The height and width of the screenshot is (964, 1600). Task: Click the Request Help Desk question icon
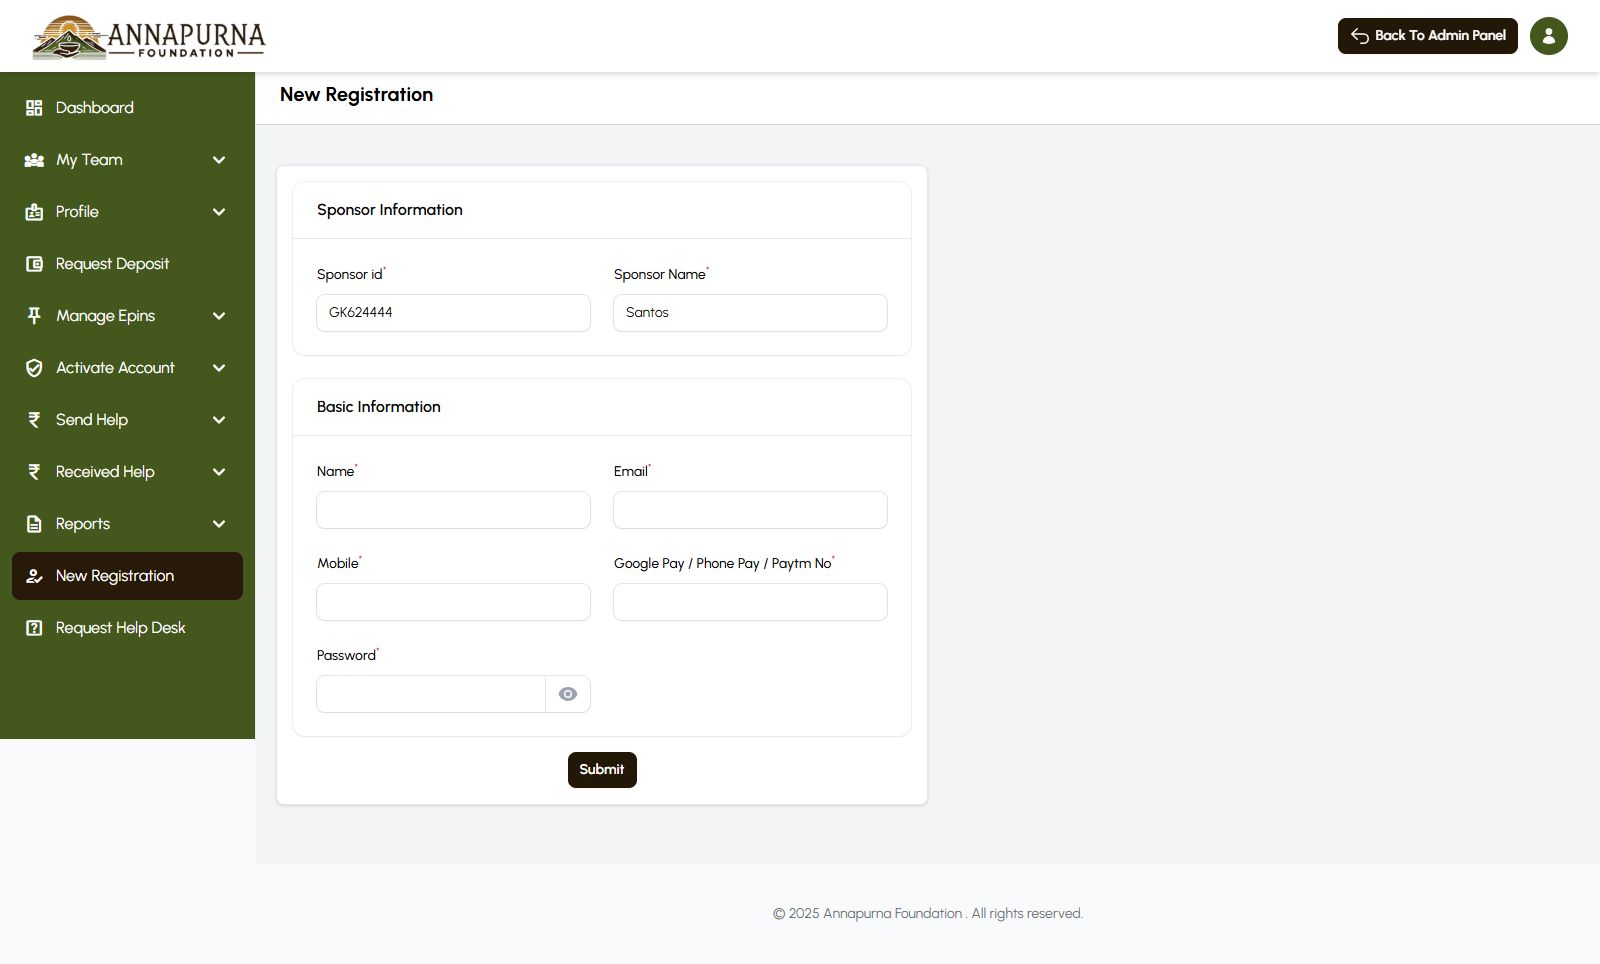pyautogui.click(x=34, y=628)
